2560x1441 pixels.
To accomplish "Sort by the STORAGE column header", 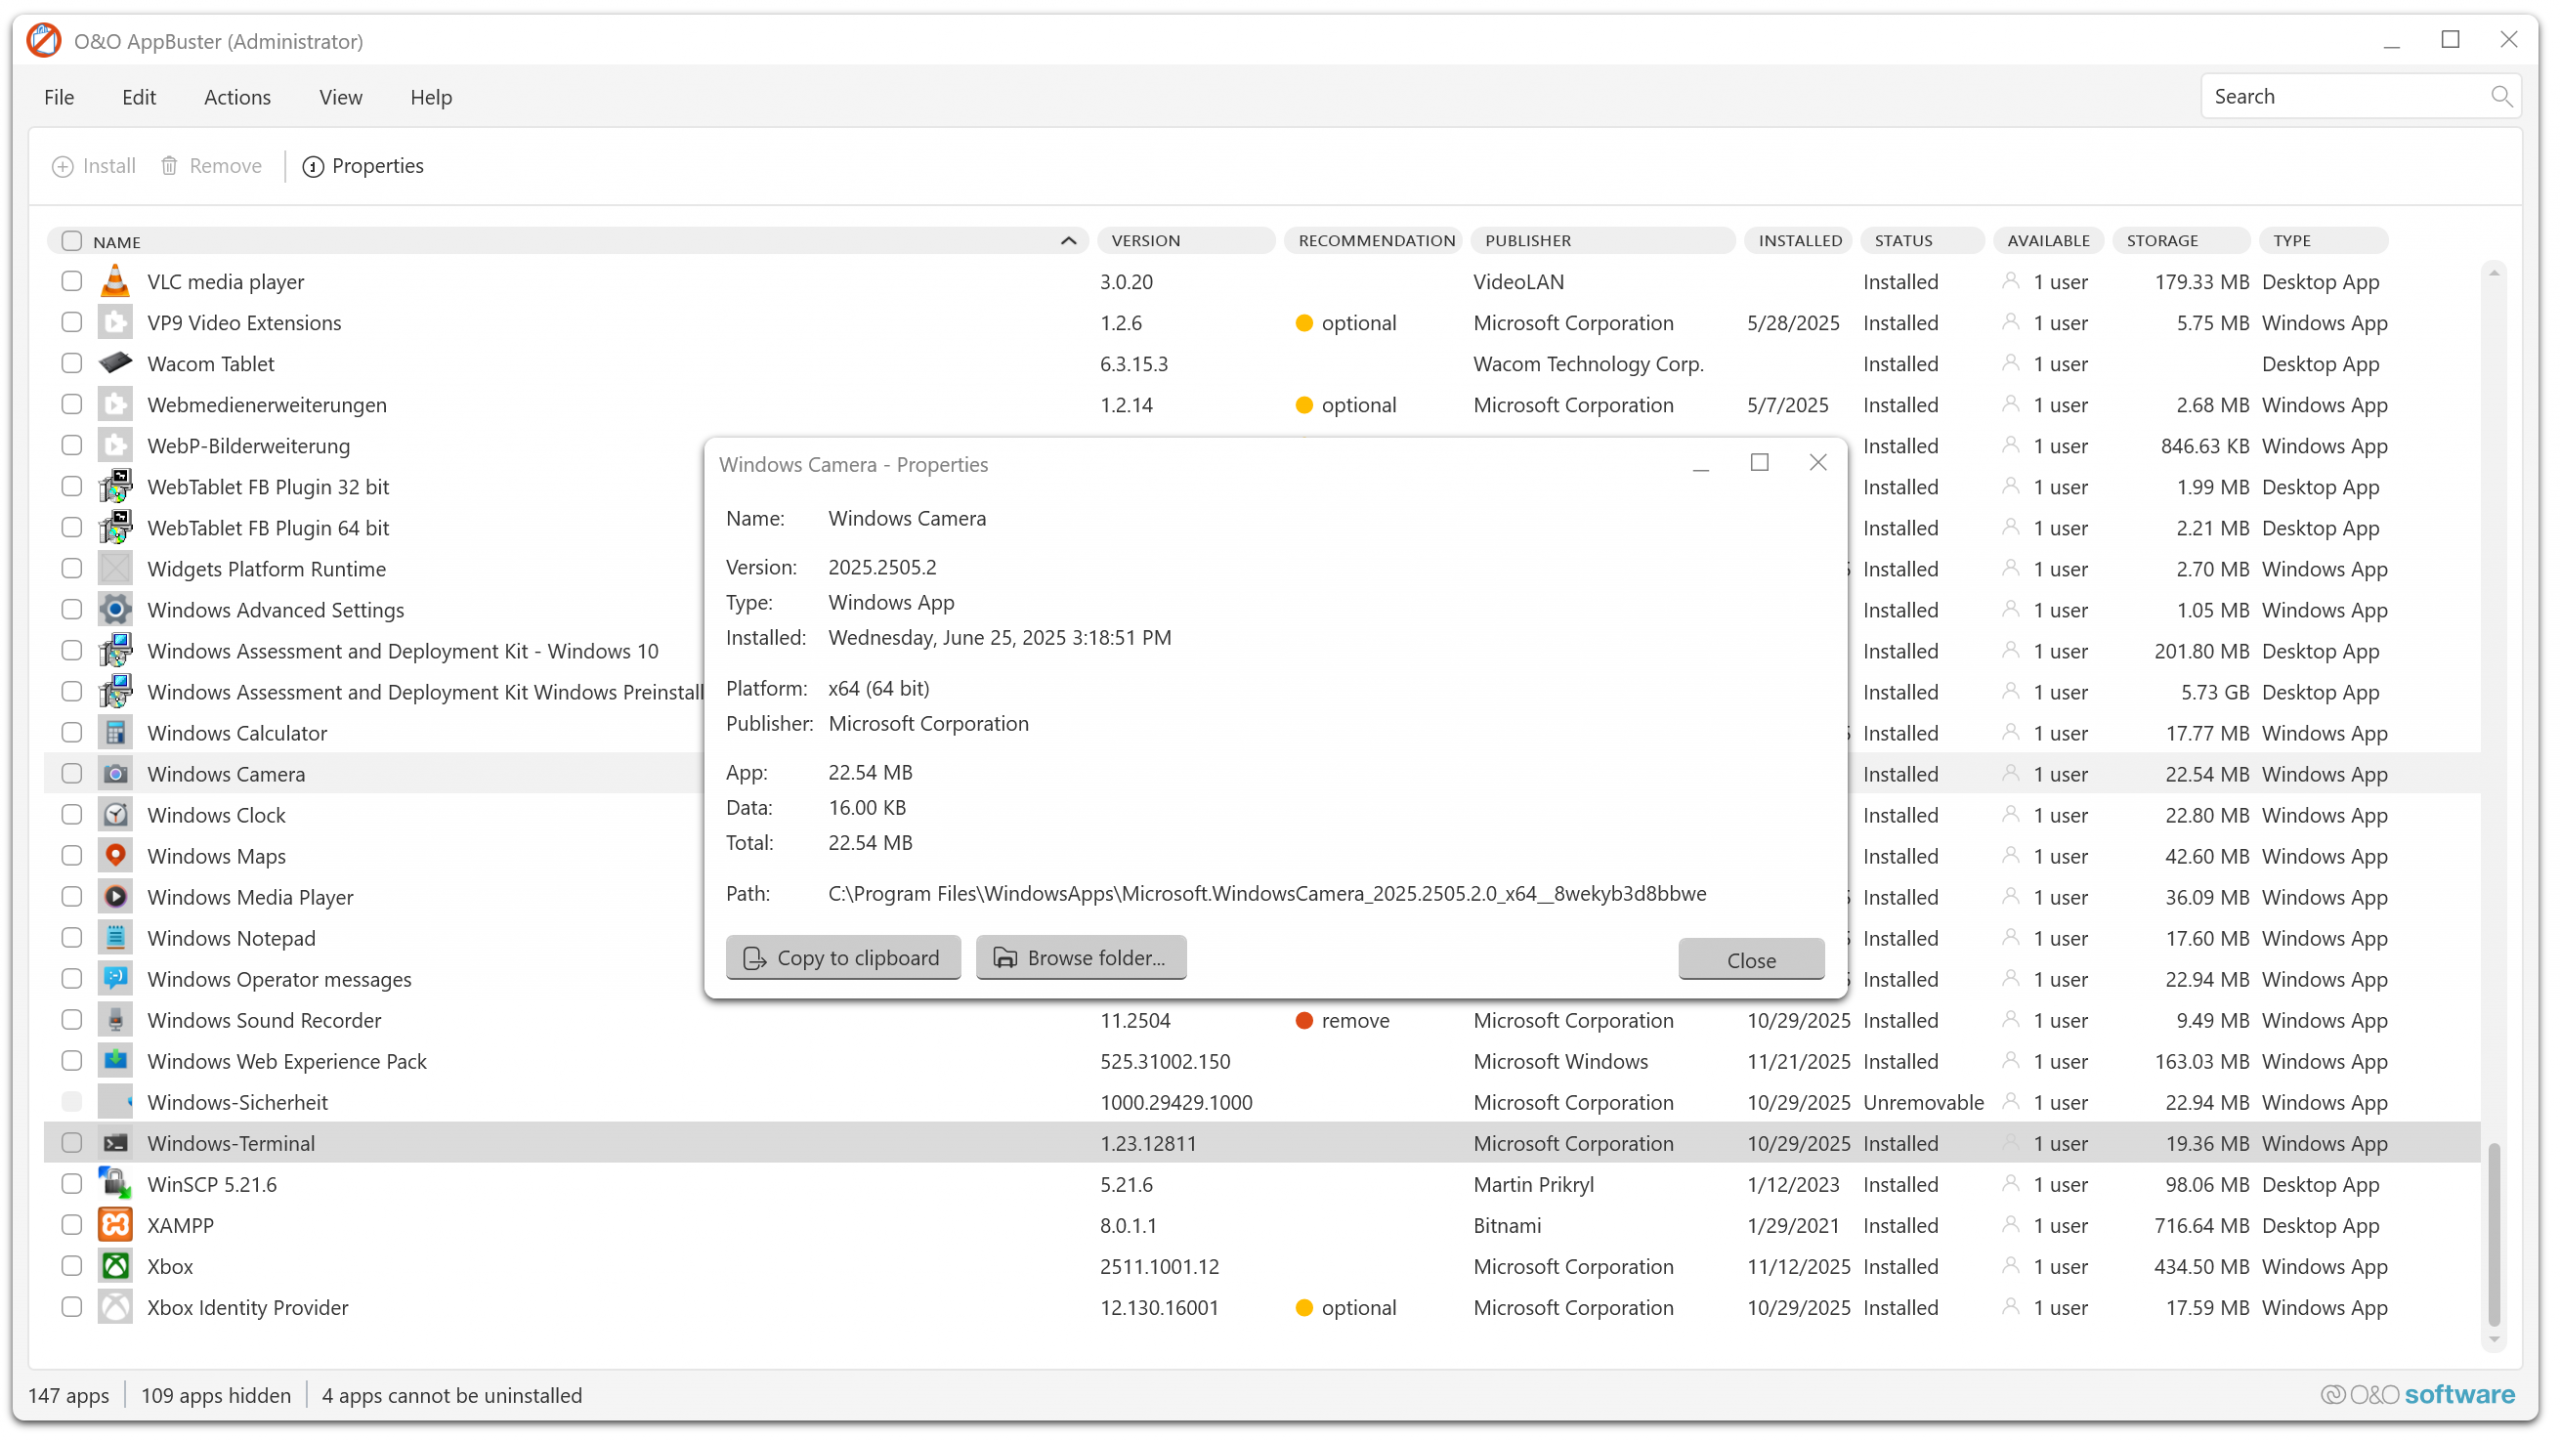I will [2163, 241].
